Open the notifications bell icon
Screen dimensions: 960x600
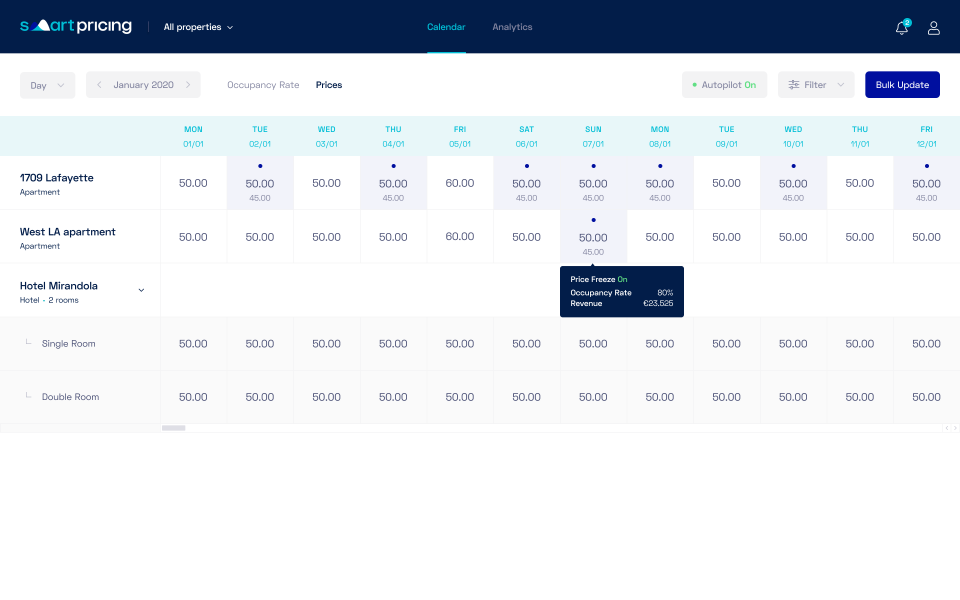[901, 28]
